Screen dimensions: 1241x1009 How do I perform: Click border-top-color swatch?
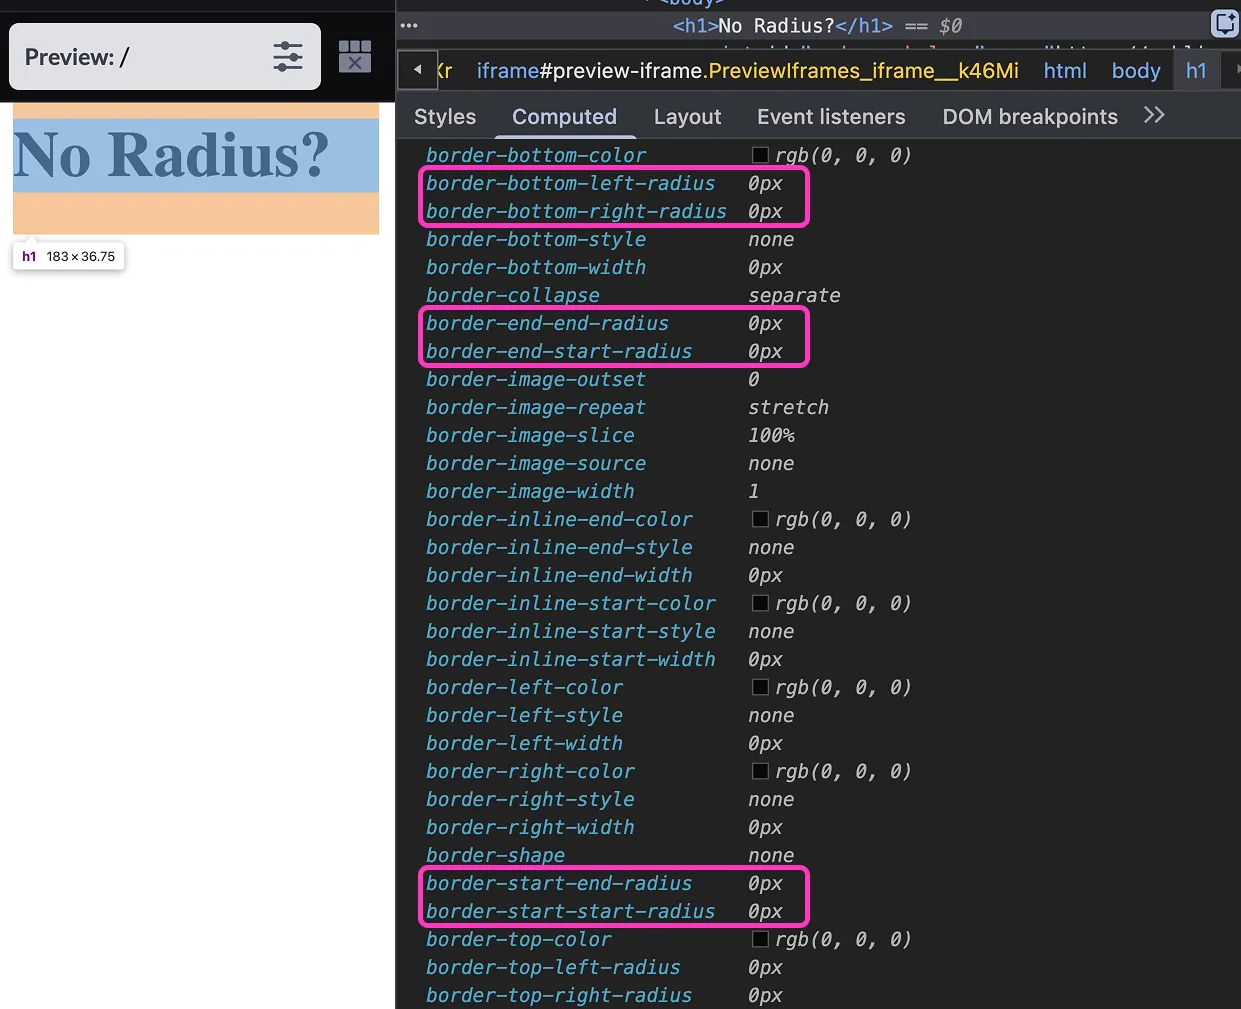point(760,939)
